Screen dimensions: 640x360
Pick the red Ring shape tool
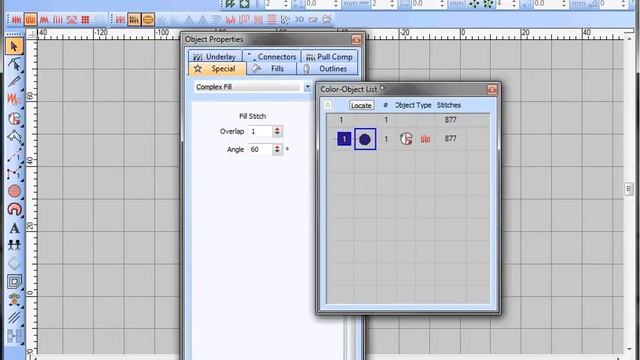14,209
